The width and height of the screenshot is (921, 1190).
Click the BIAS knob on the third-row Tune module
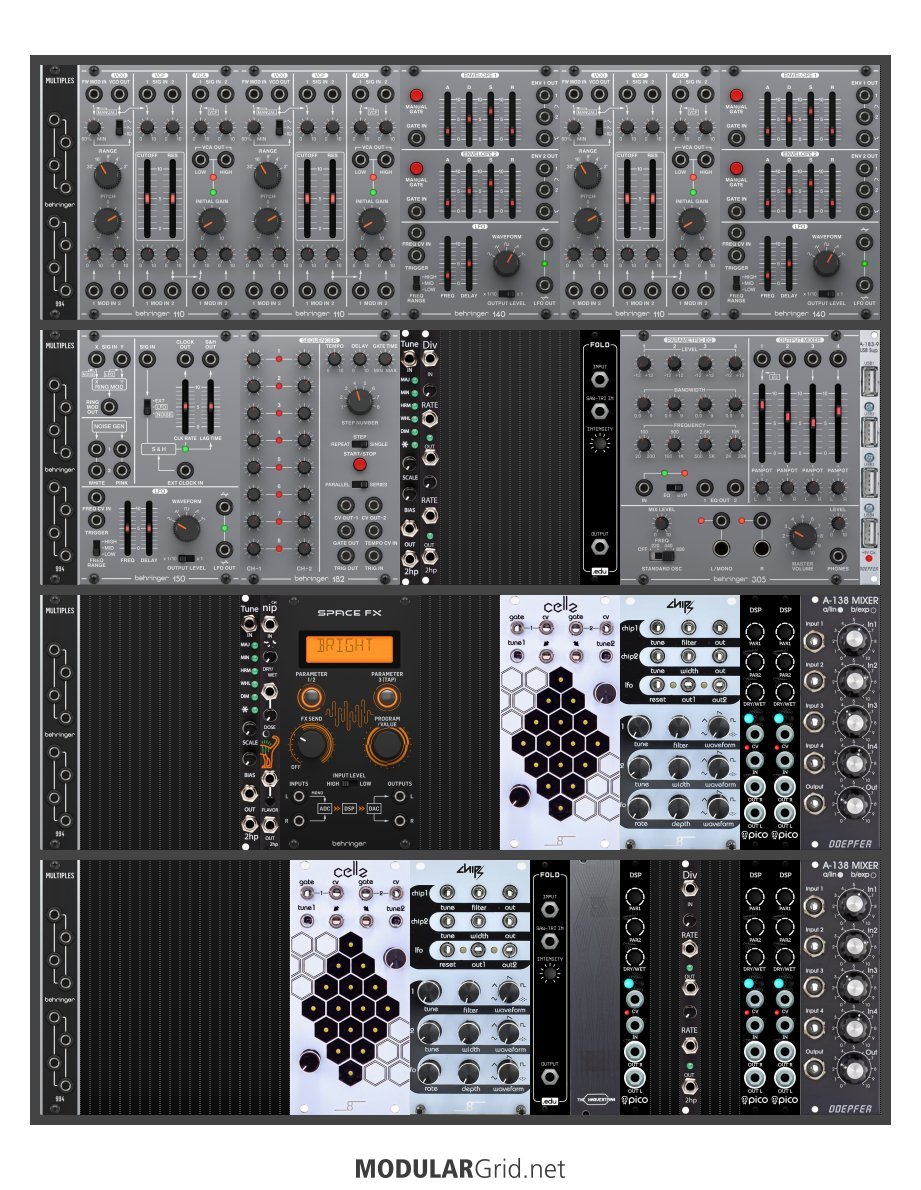point(249,760)
